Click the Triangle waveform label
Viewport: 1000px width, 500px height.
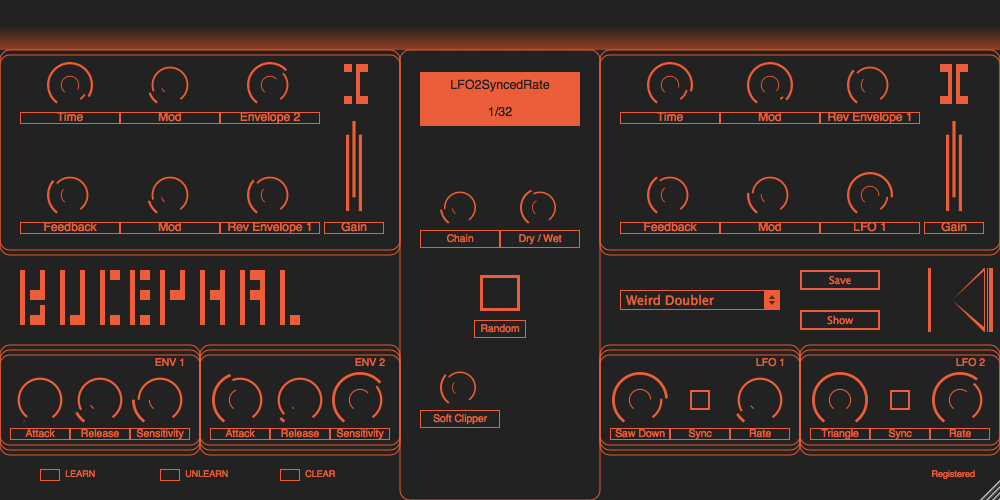[x=839, y=434]
